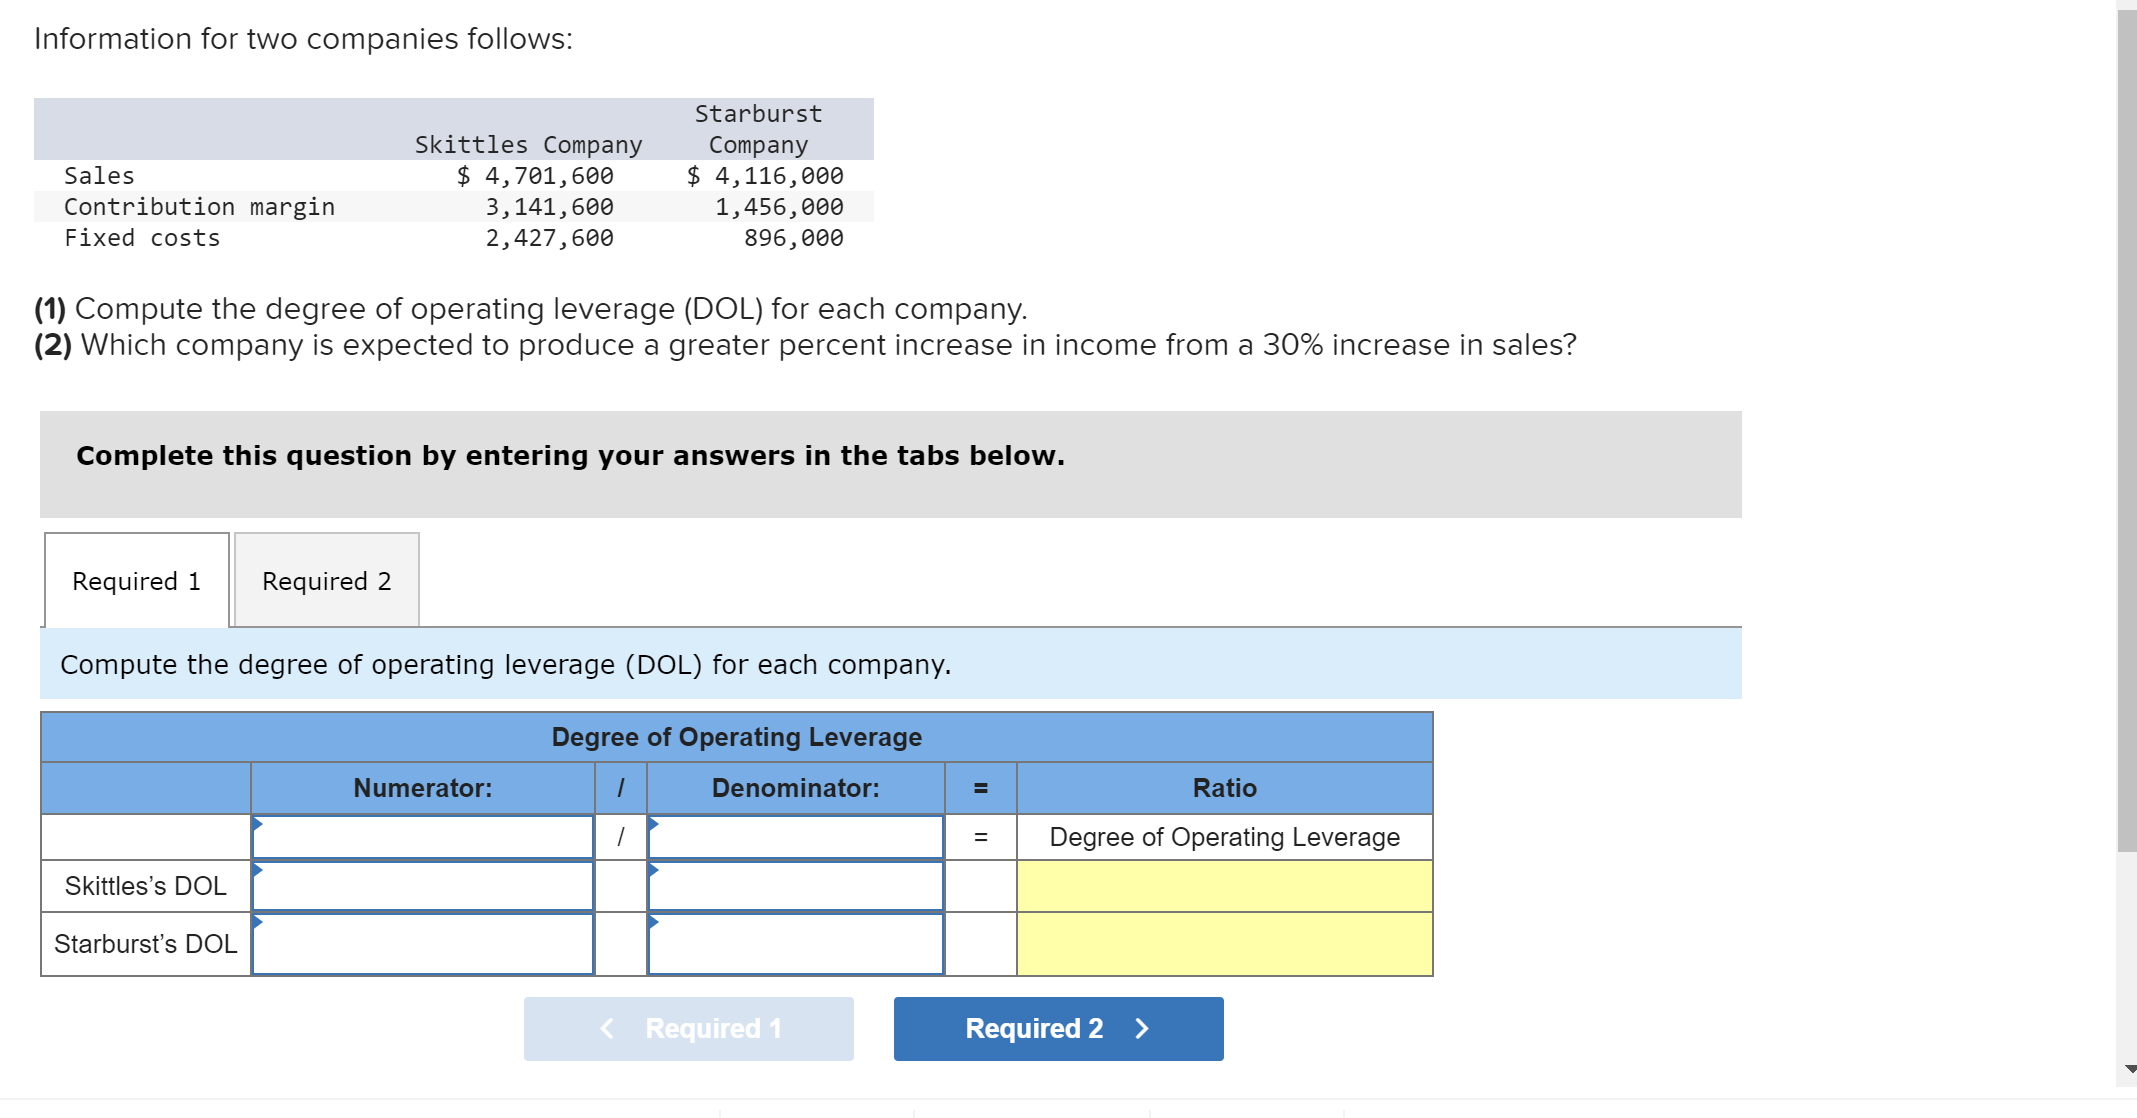Viewport: 2137px width, 1118px height.
Task: Switch to the Required 1 tab
Action: (x=137, y=581)
